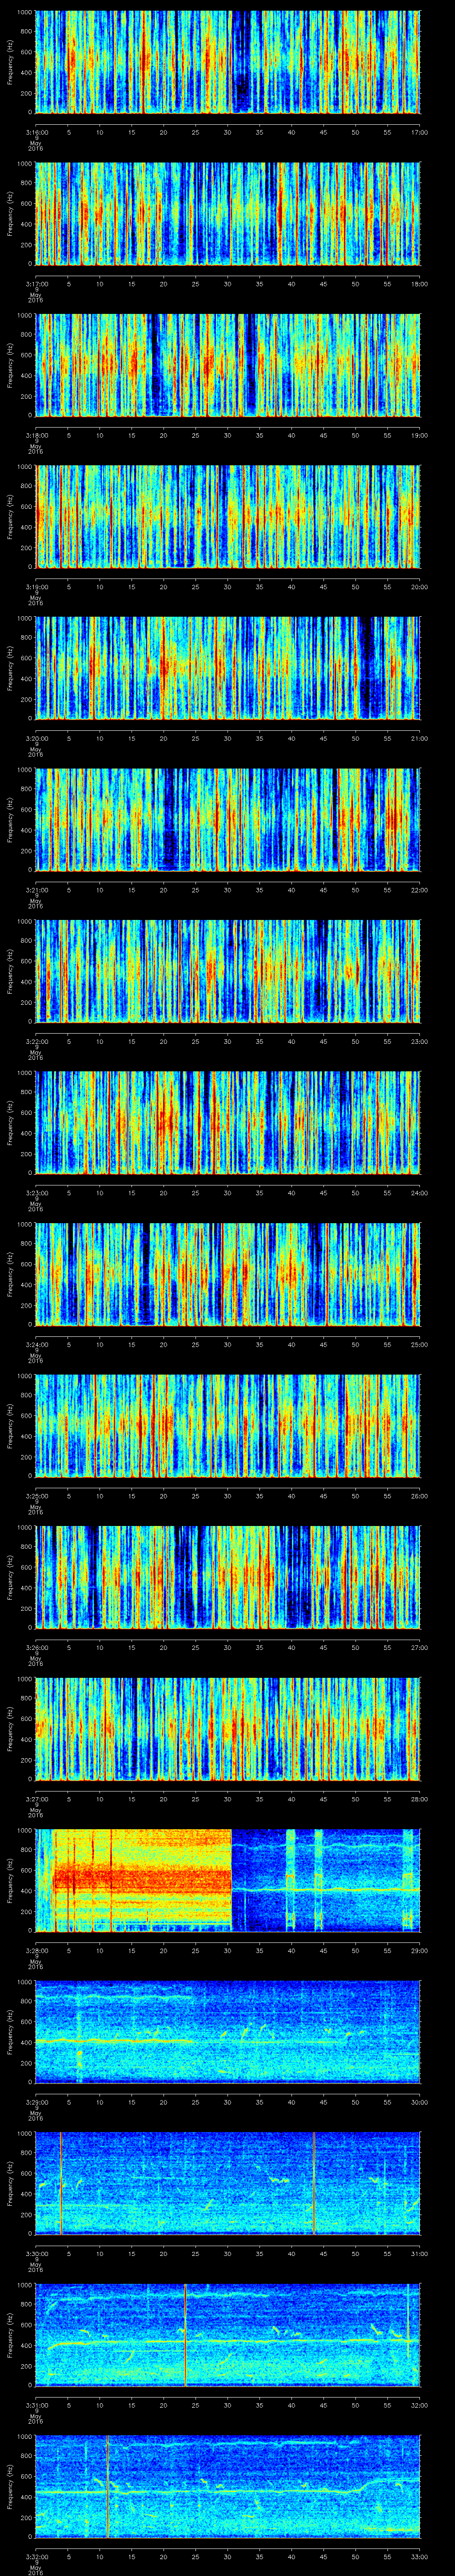The width and height of the screenshot is (455, 2576).
Task: Click the '25:00' end-of-axis time label
Action: pos(419,1344)
